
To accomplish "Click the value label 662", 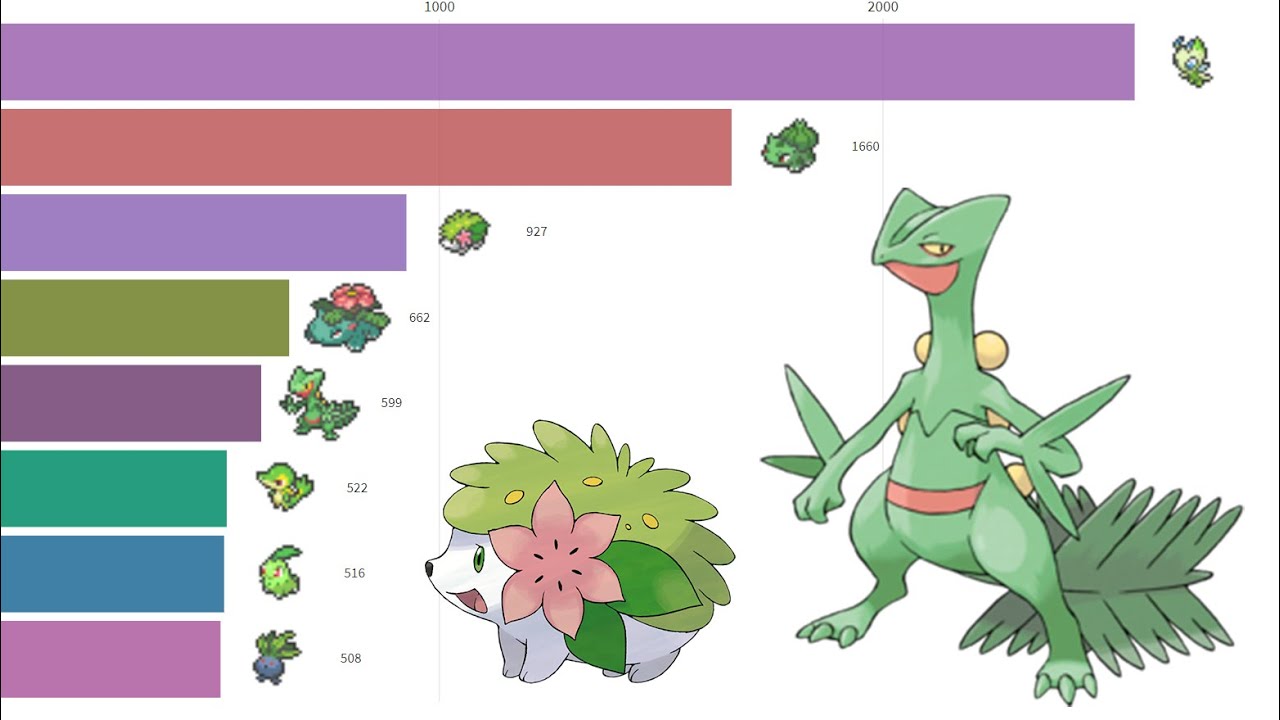I will [x=419, y=318].
